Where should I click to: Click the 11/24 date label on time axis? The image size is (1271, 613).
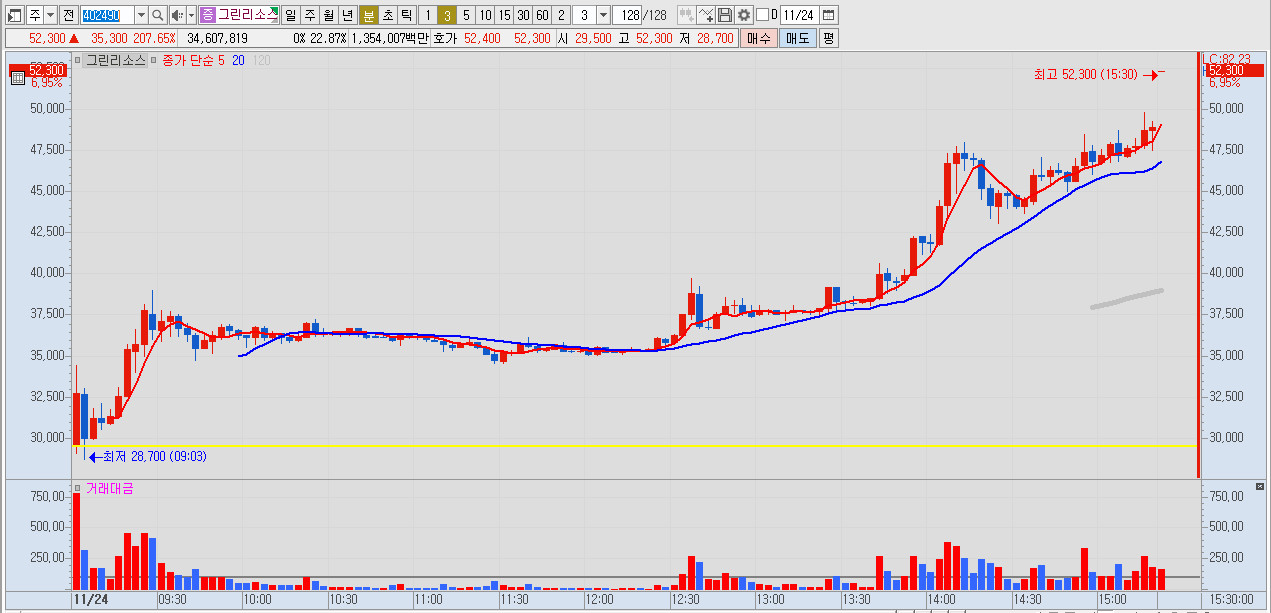tap(90, 600)
